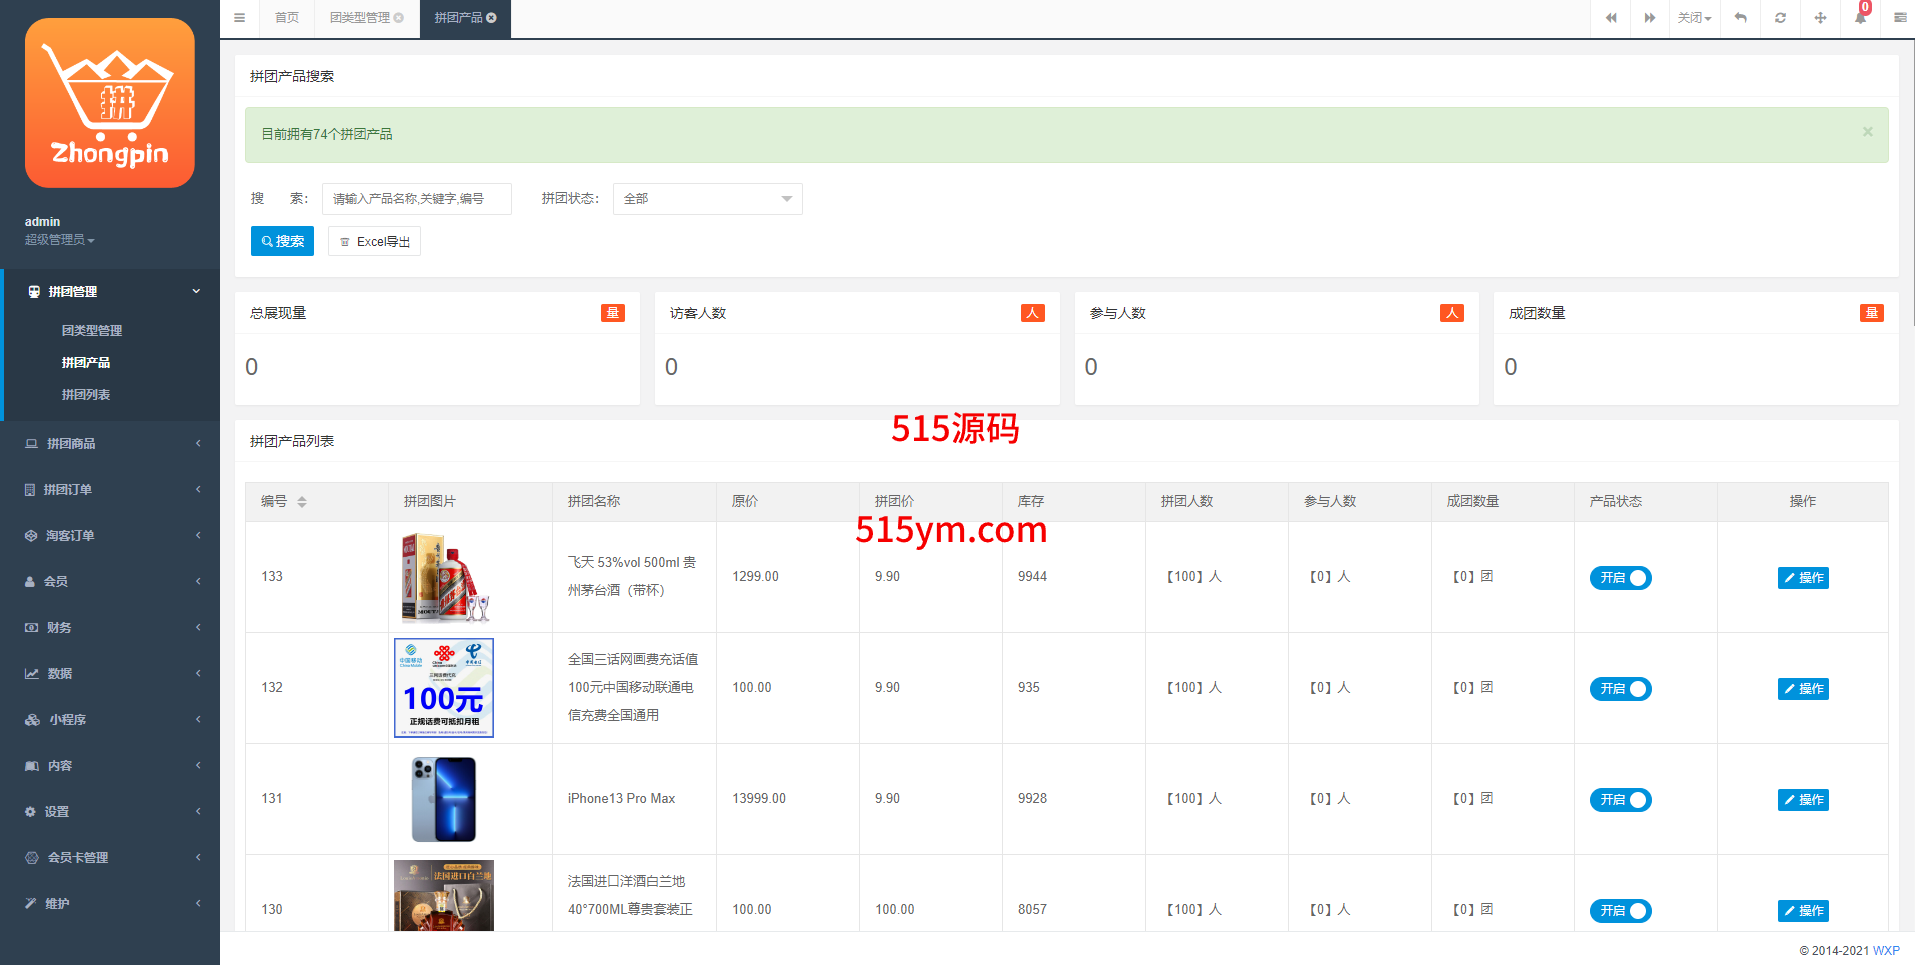
Task: Toggle product status for iPhone13 Pro Max
Action: click(1620, 800)
